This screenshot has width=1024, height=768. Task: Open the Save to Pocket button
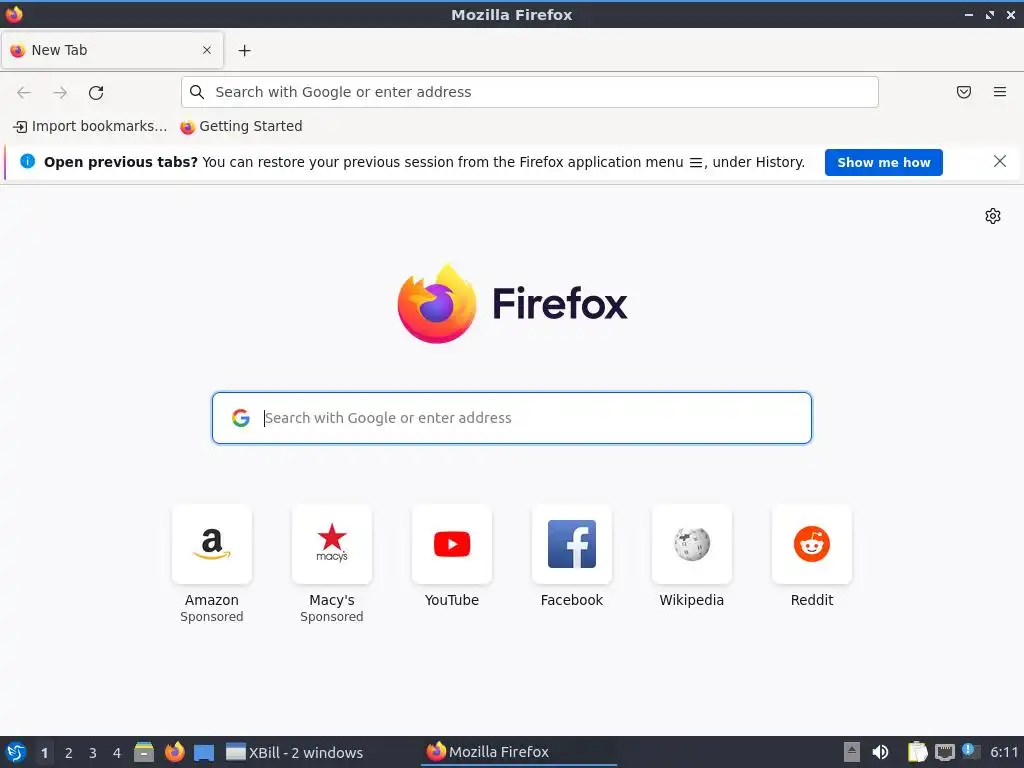[x=963, y=92]
